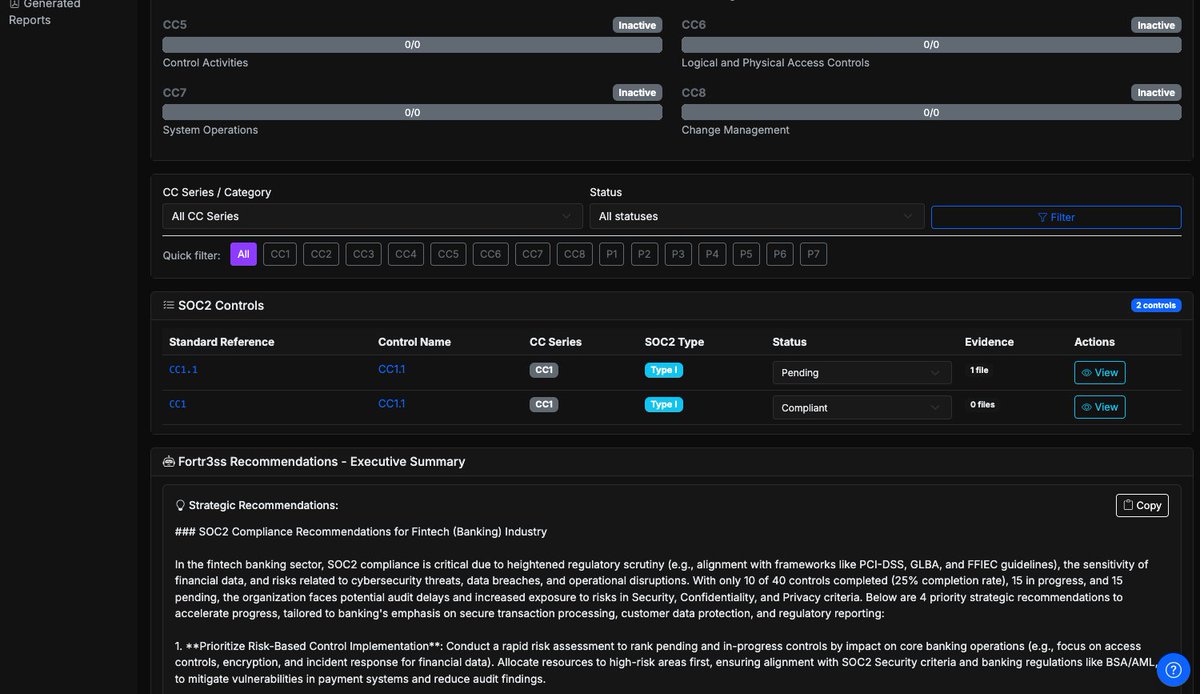Select the CC2 quick filter chip

pos(321,254)
